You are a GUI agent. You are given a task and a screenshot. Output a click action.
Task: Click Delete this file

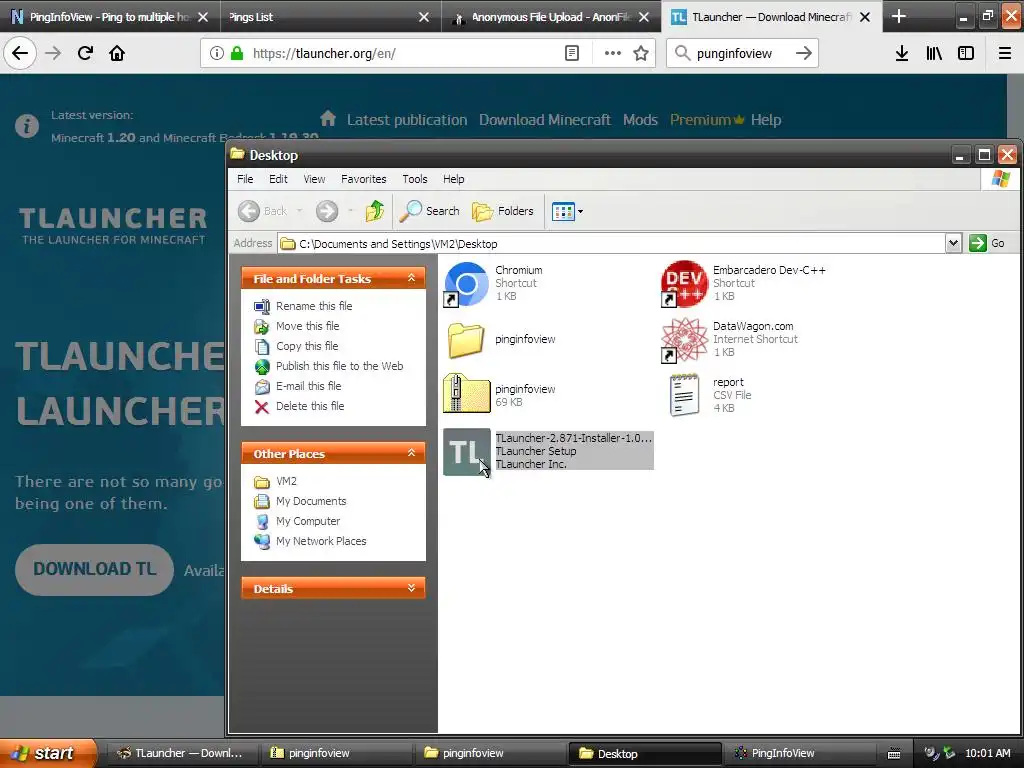coord(310,406)
